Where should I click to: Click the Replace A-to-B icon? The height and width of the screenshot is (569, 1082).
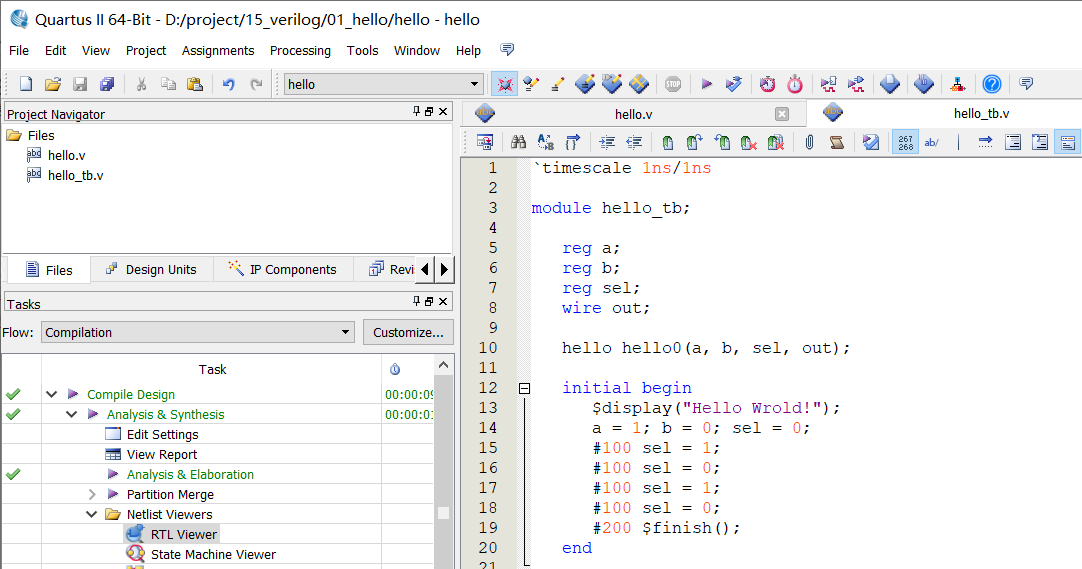coord(546,142)
